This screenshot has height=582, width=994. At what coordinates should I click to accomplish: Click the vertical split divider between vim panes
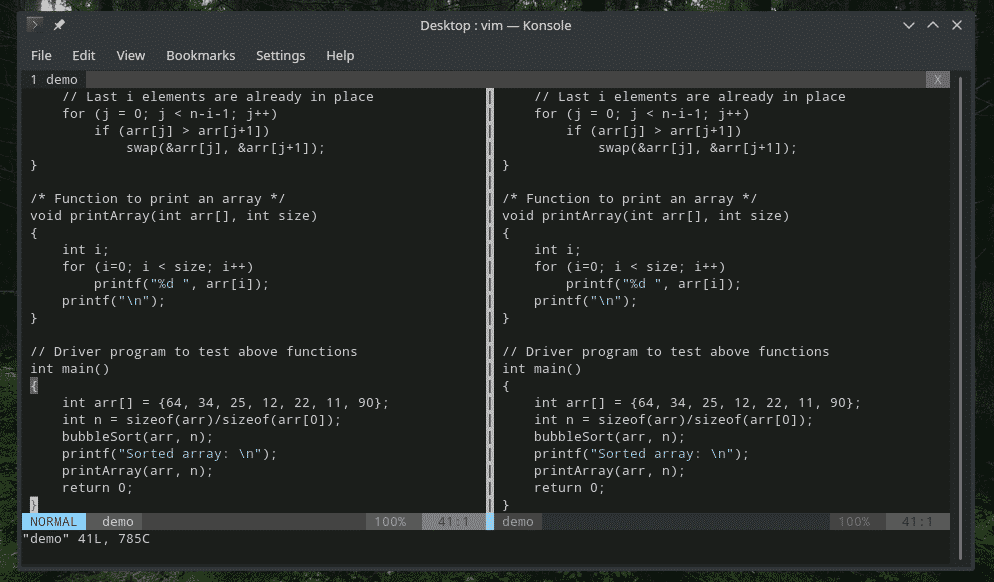pyautogui.click(x=490, y=301)
